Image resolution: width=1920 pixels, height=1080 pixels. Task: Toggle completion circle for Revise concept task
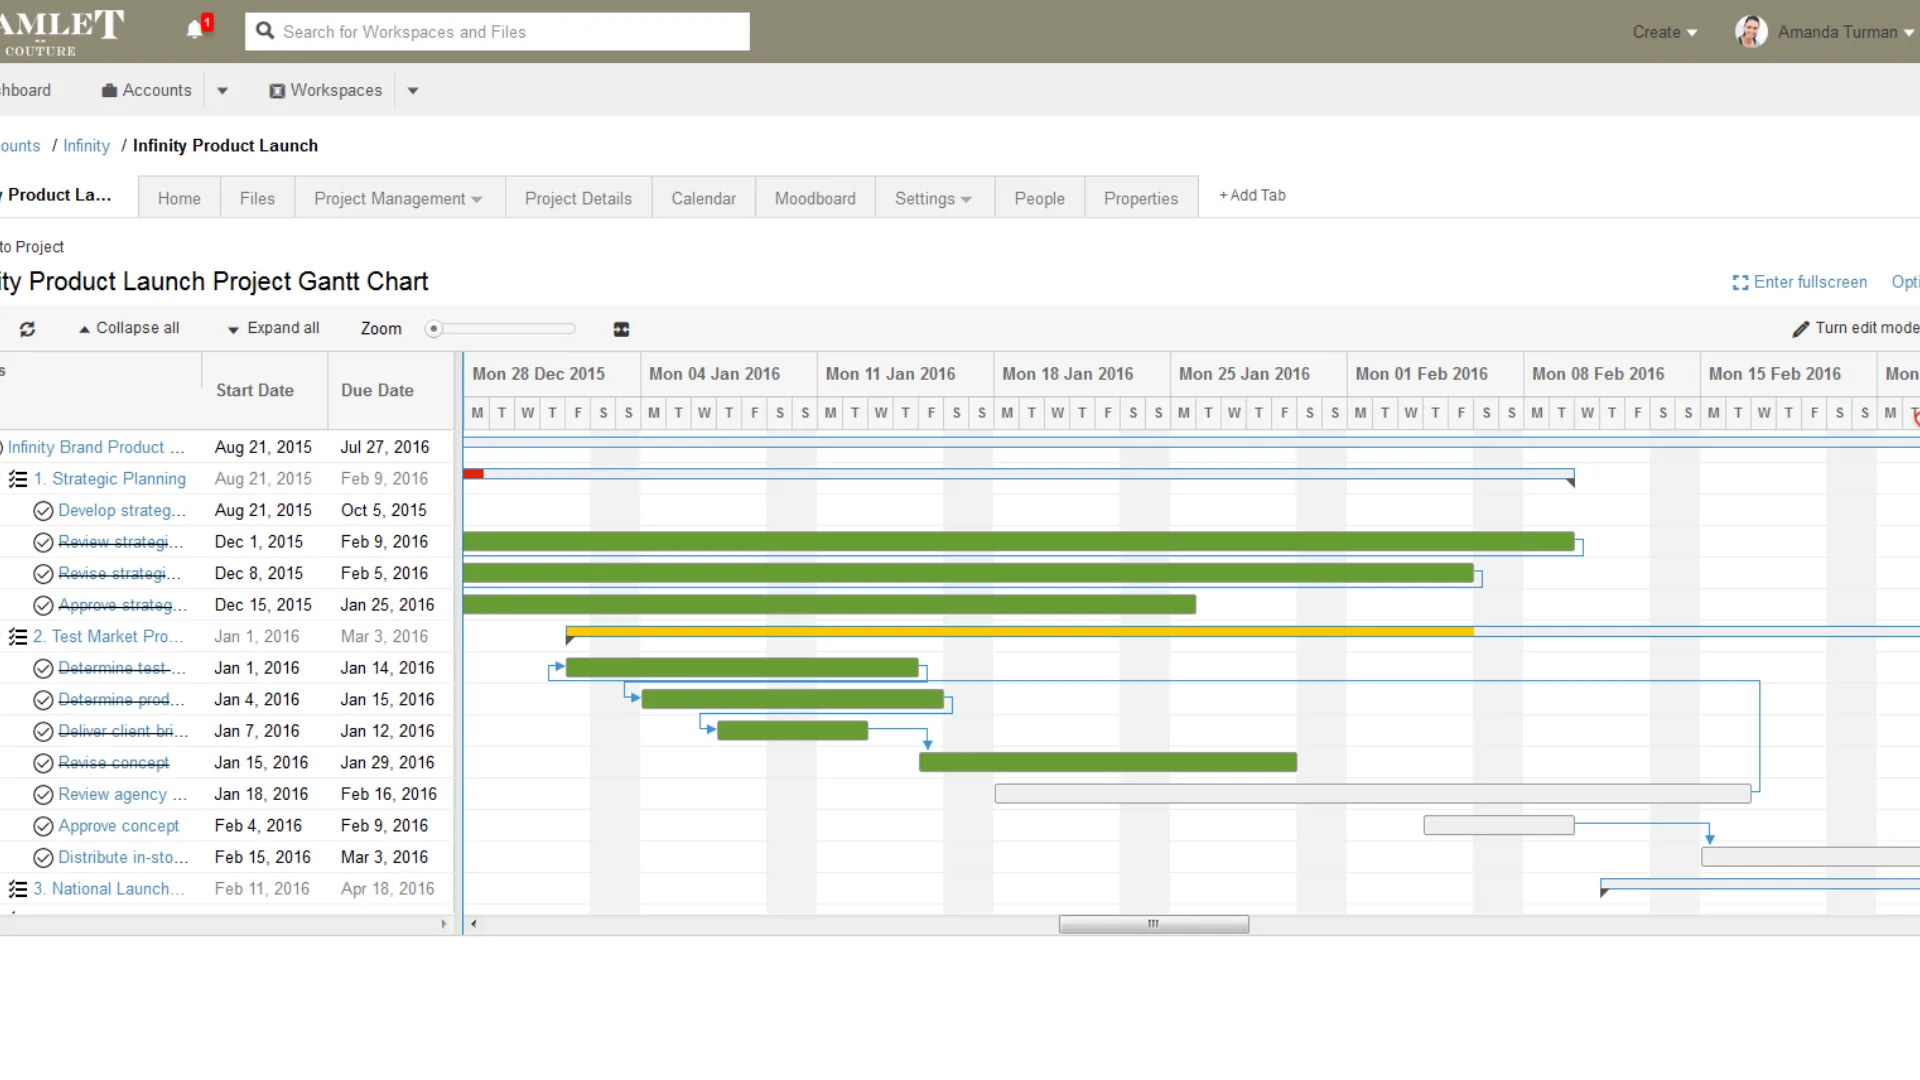tap(43, 764)
